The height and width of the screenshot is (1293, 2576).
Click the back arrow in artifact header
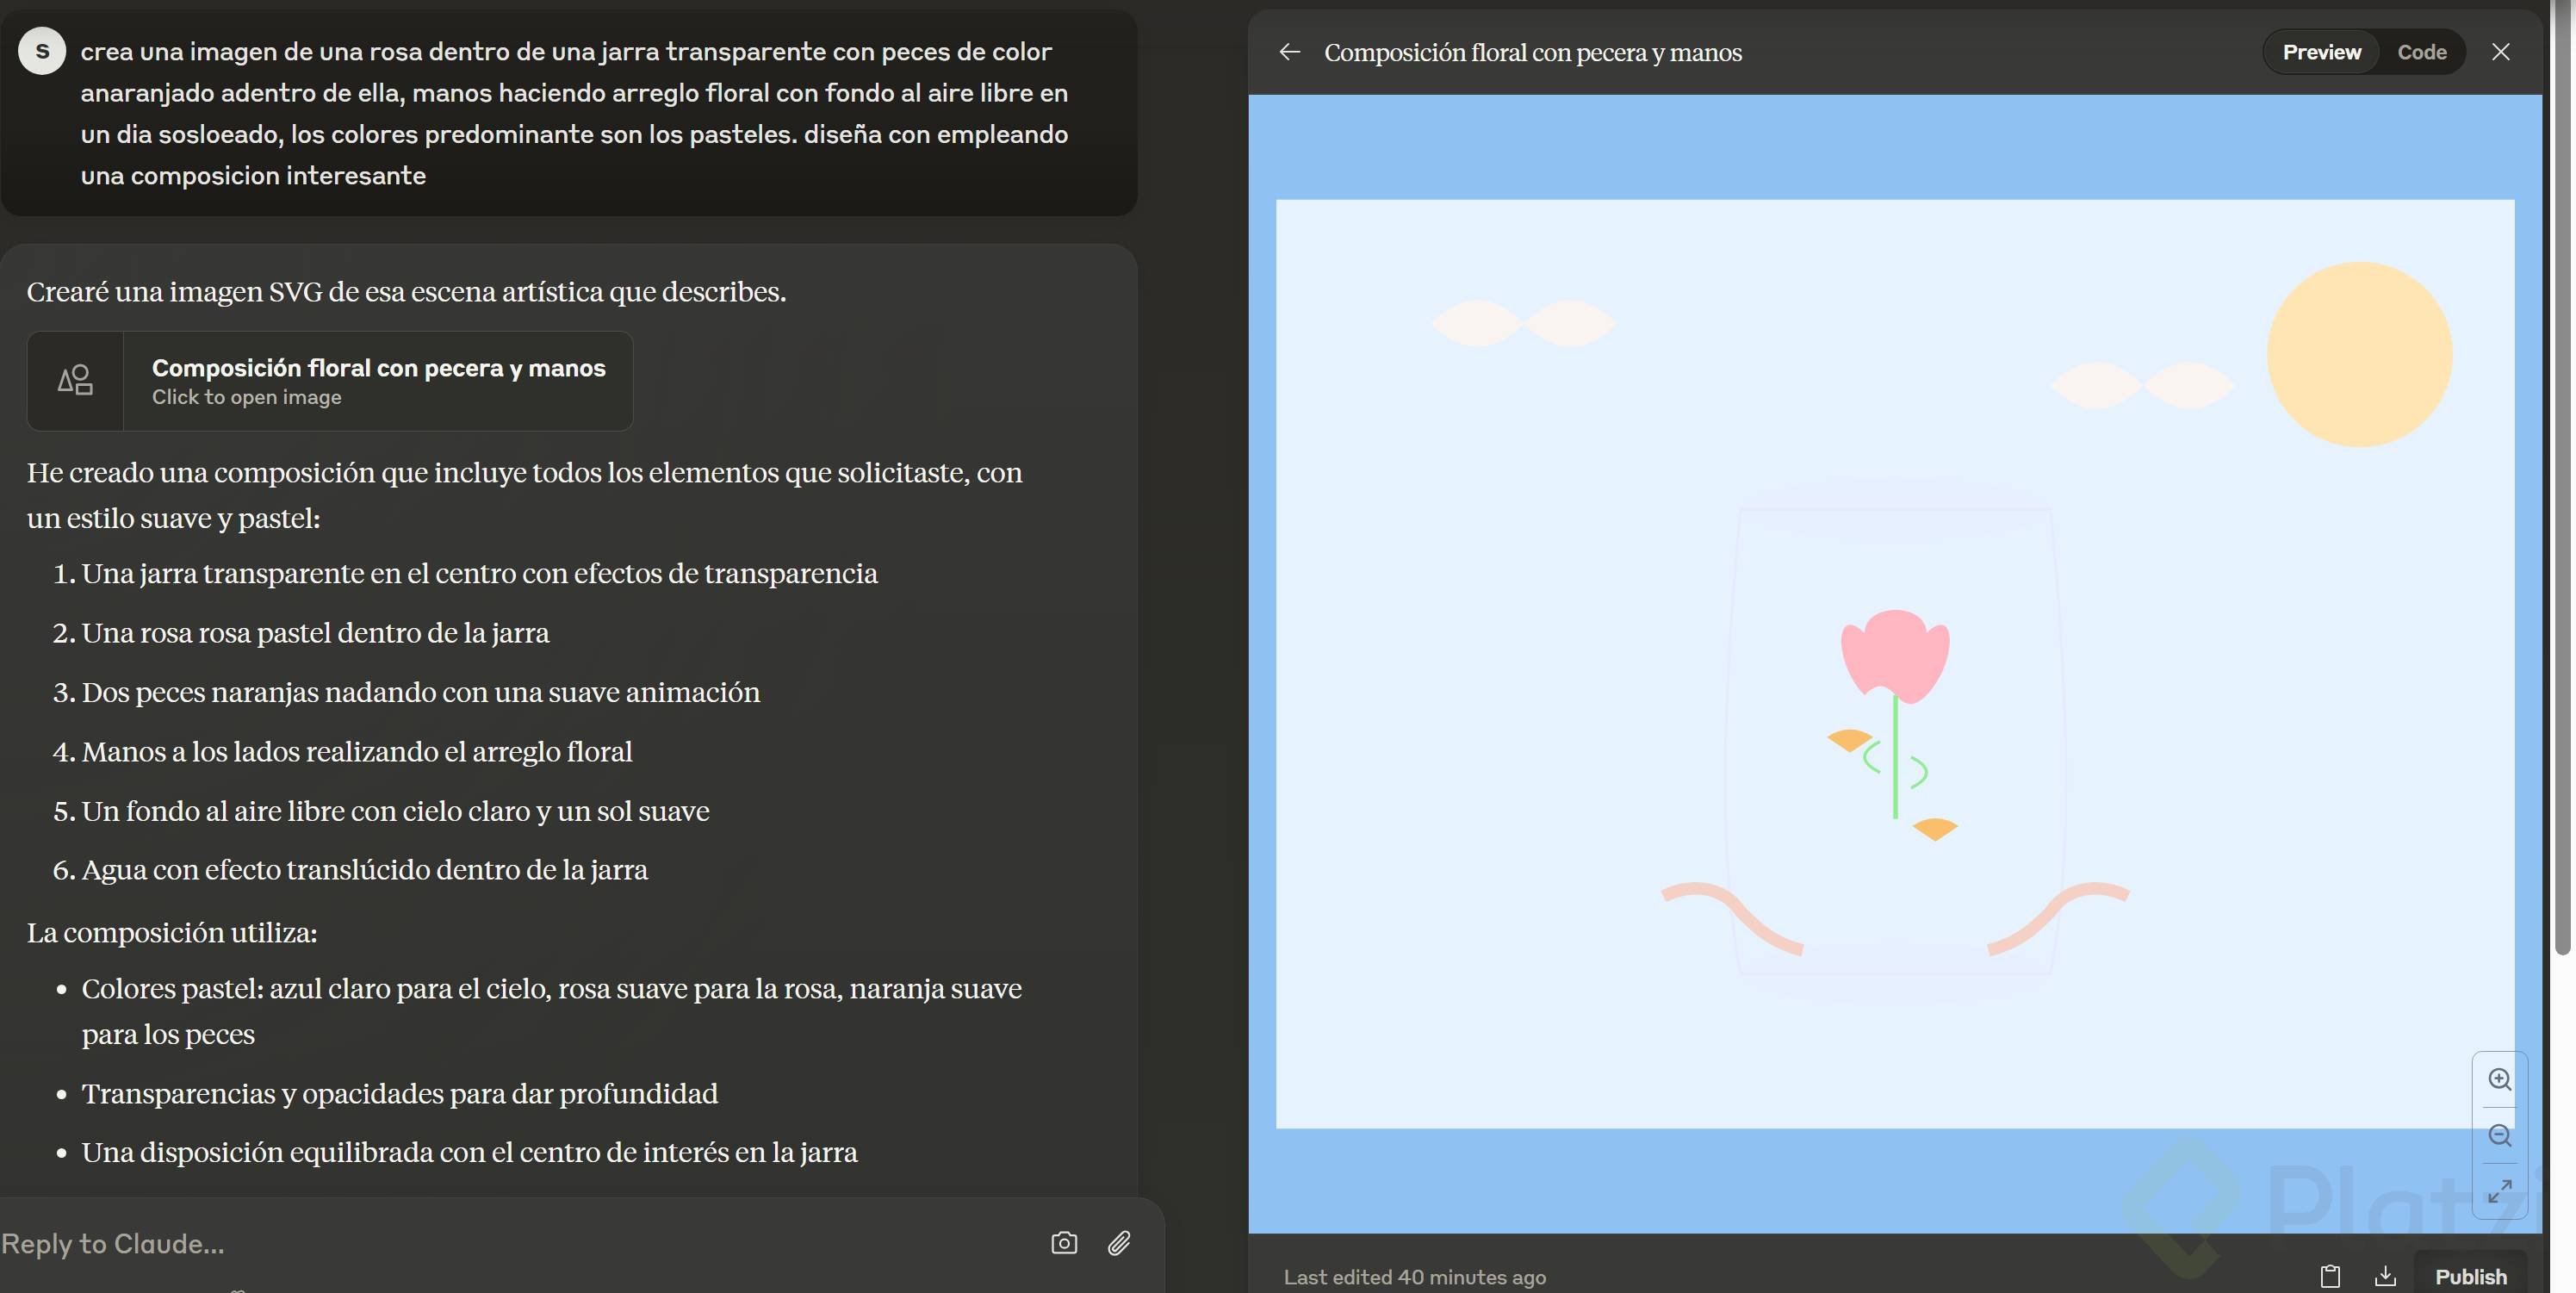tap(1289, 52)
